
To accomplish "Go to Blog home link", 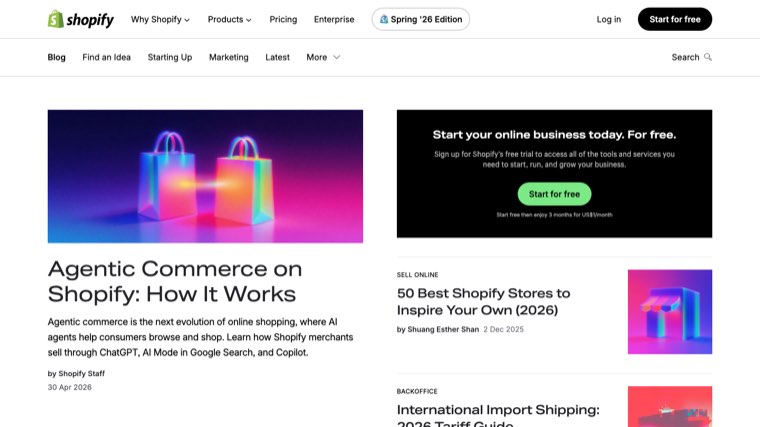I will coord(56,57).
